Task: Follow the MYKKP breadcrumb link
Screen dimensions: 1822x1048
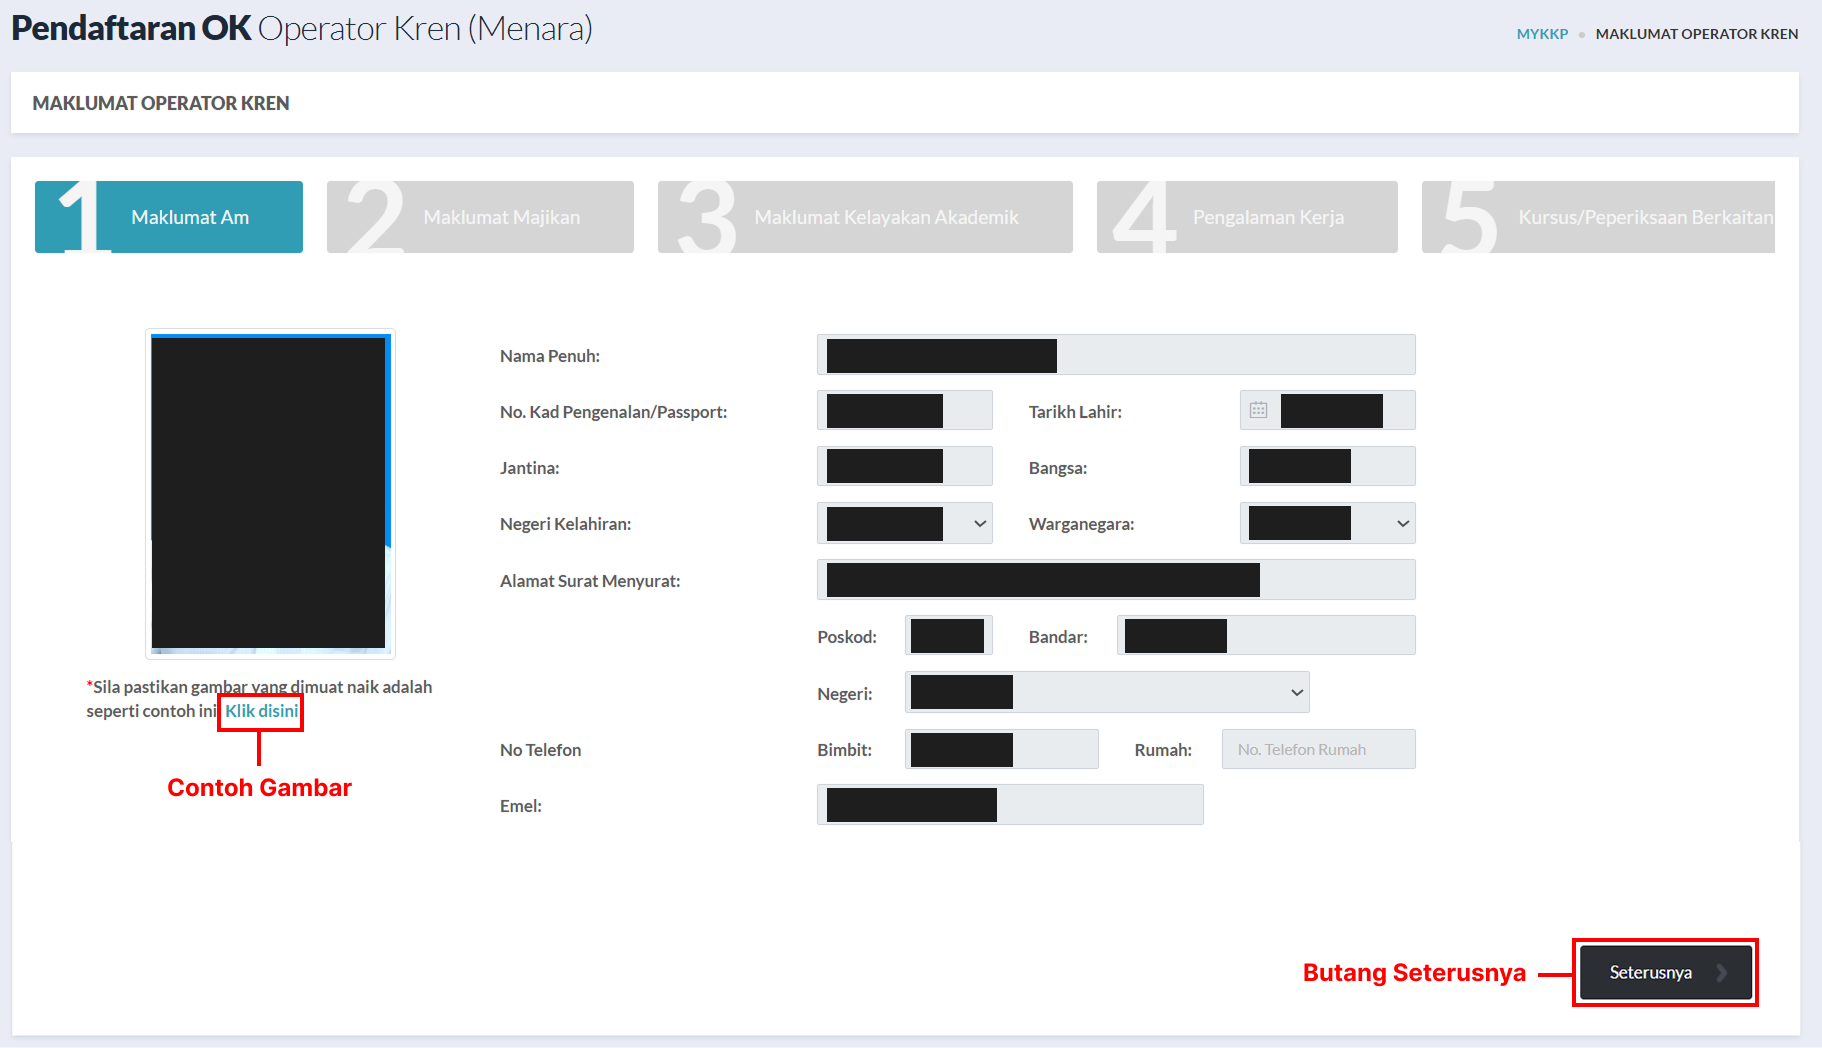Action: (1542, 34)
